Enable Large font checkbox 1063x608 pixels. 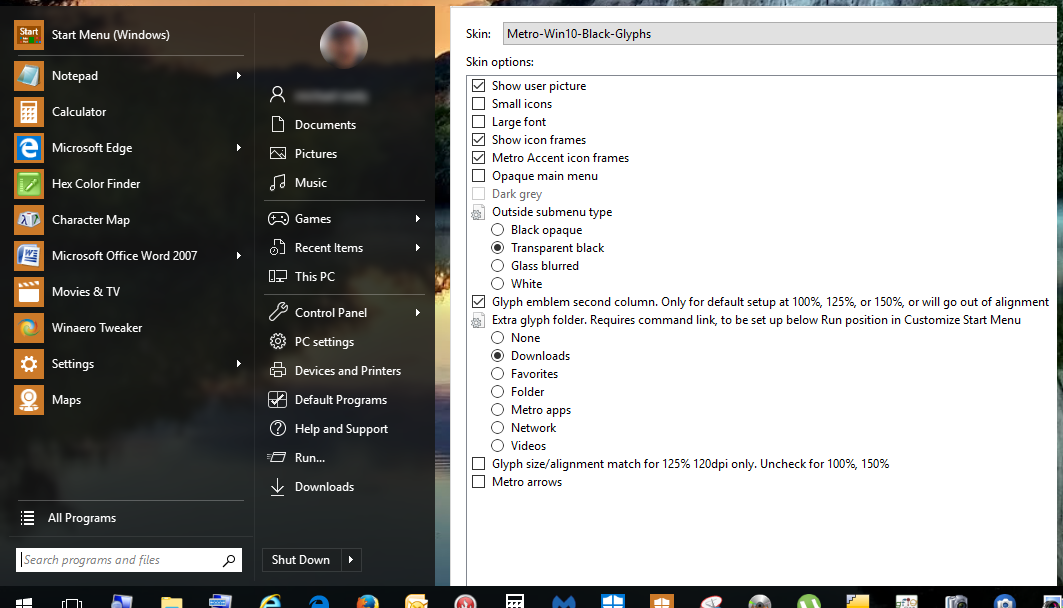[479, 121]
